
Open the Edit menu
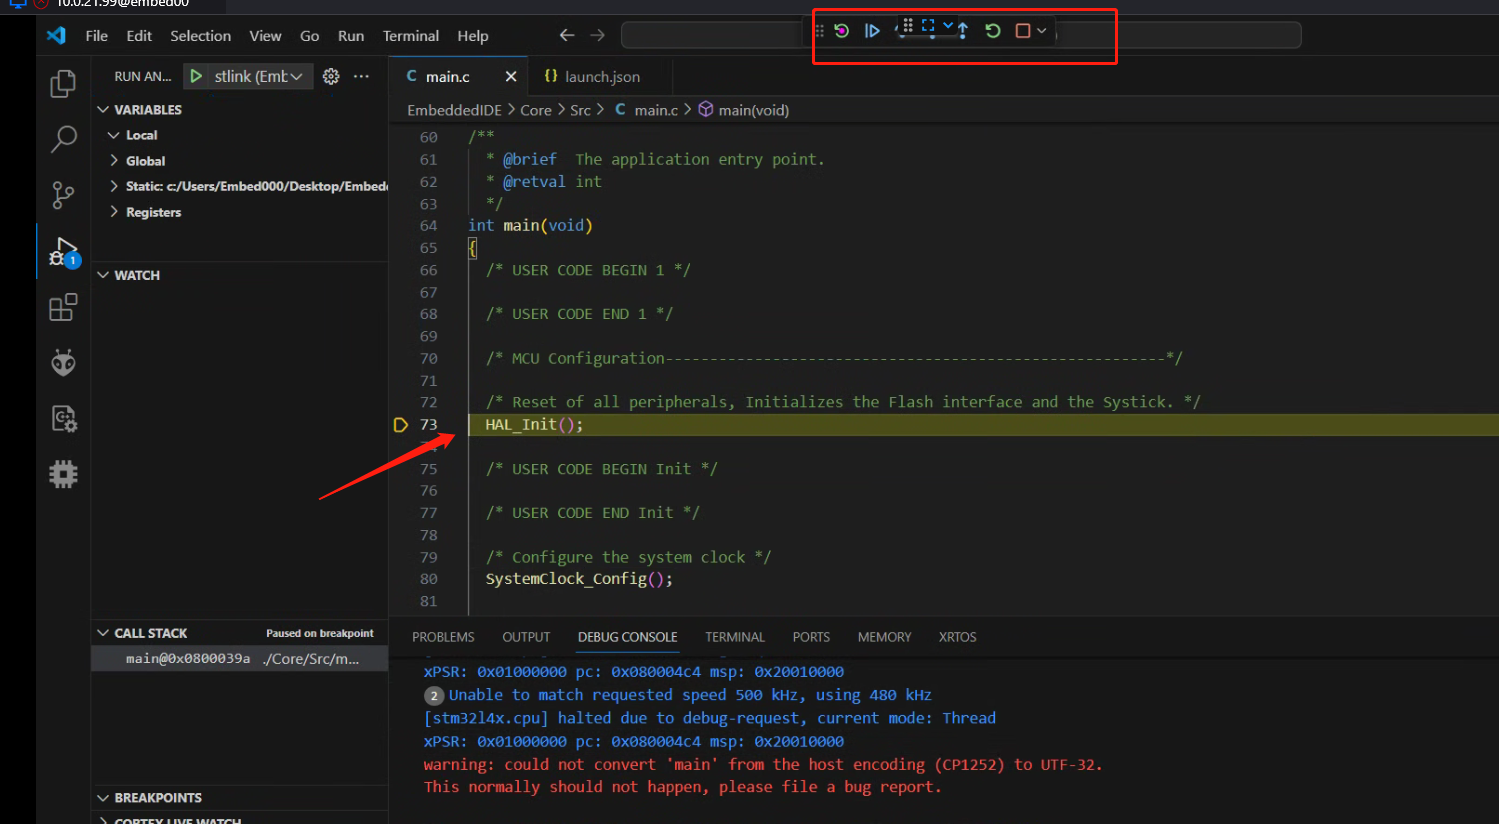point(139,36)
